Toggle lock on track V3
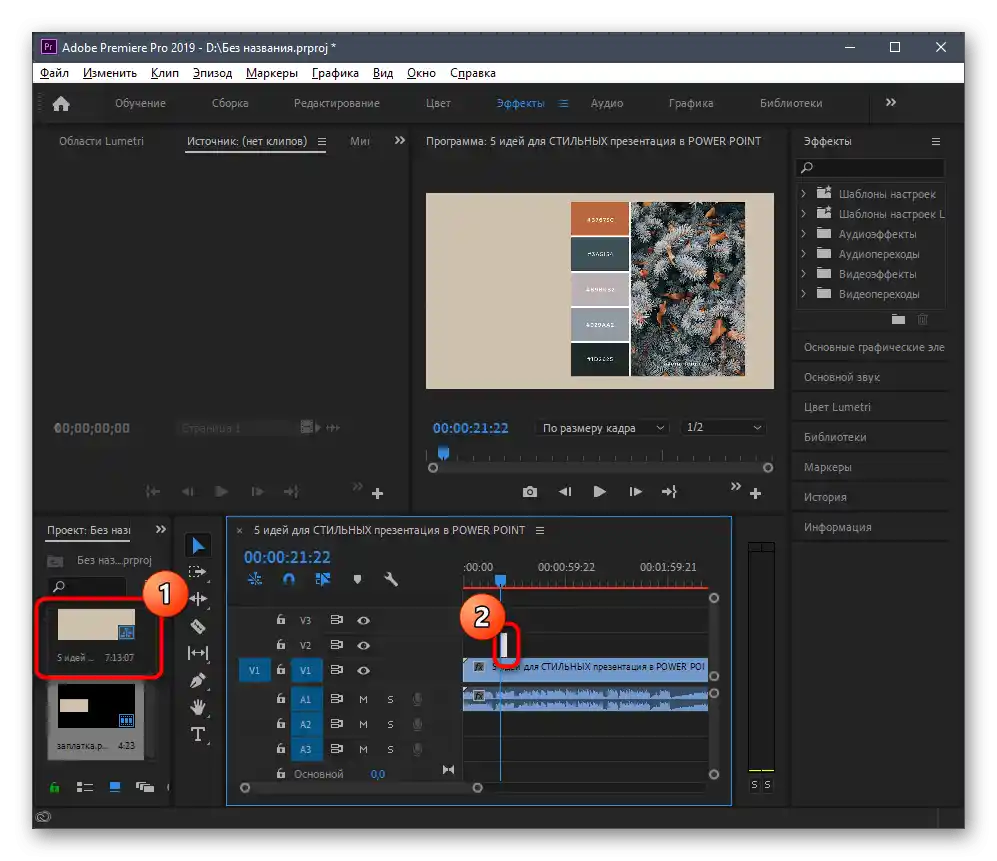 point(281,621)
